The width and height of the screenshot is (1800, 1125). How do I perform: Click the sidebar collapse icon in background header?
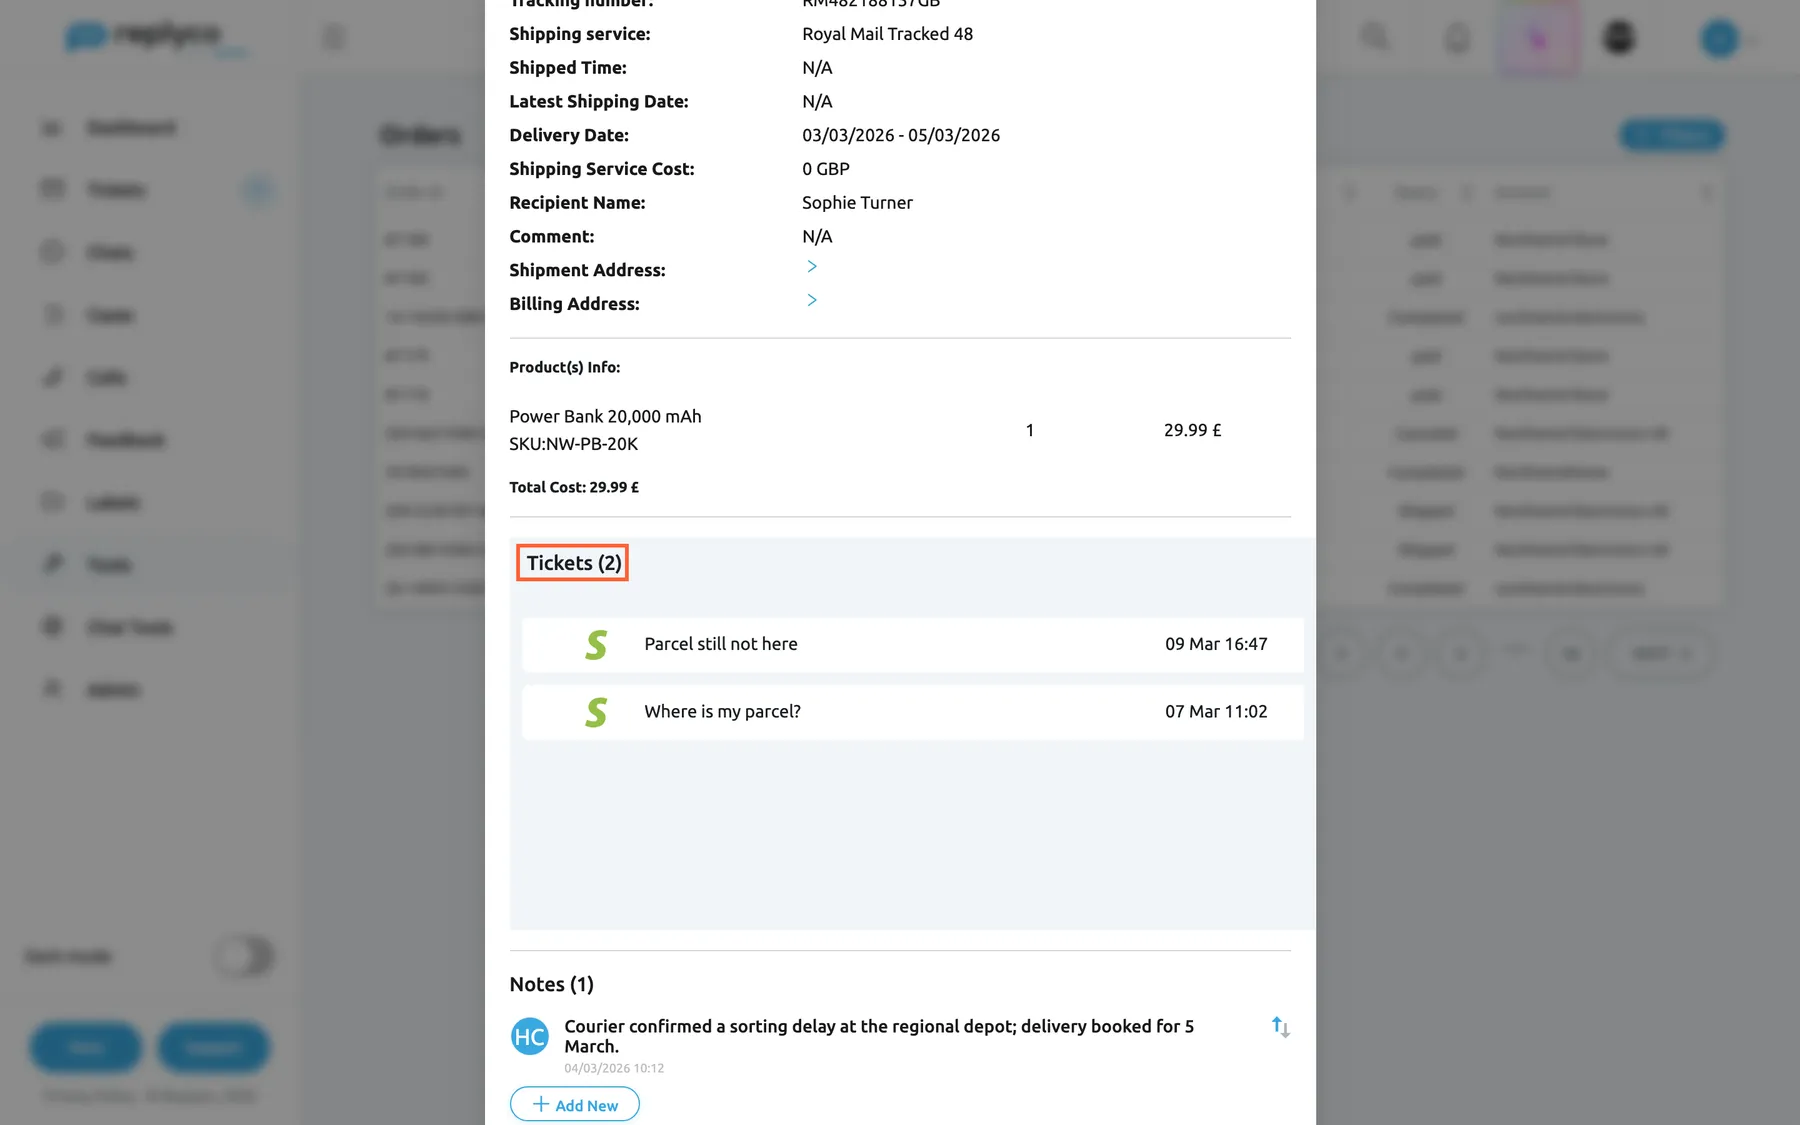334,38
